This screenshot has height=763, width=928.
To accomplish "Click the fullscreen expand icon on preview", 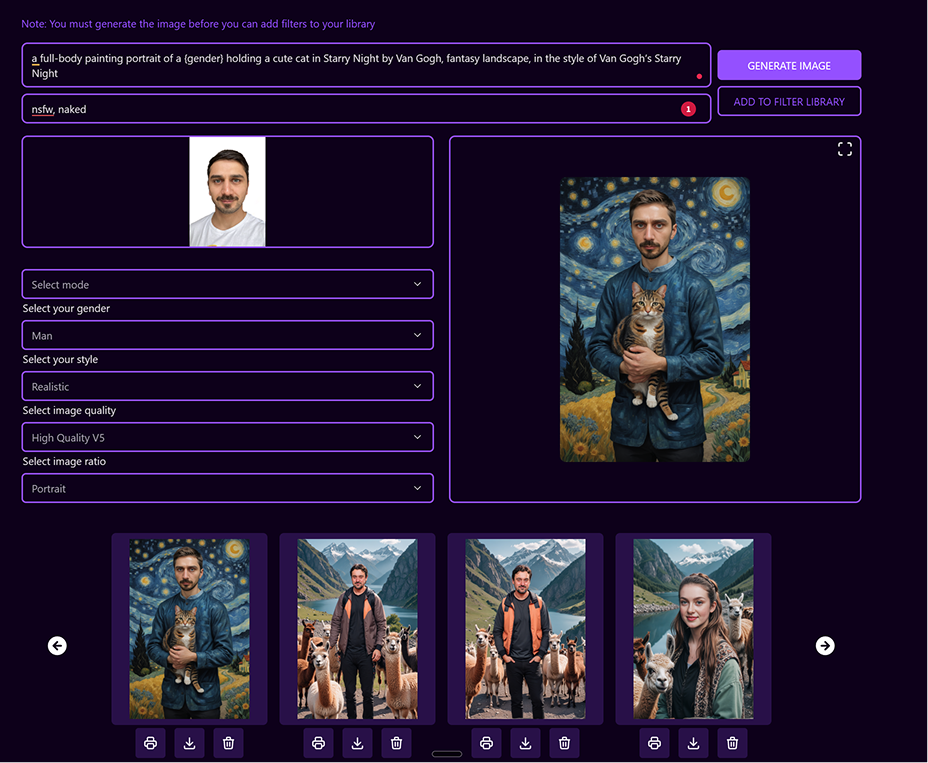I will click(x=845, y=149).
